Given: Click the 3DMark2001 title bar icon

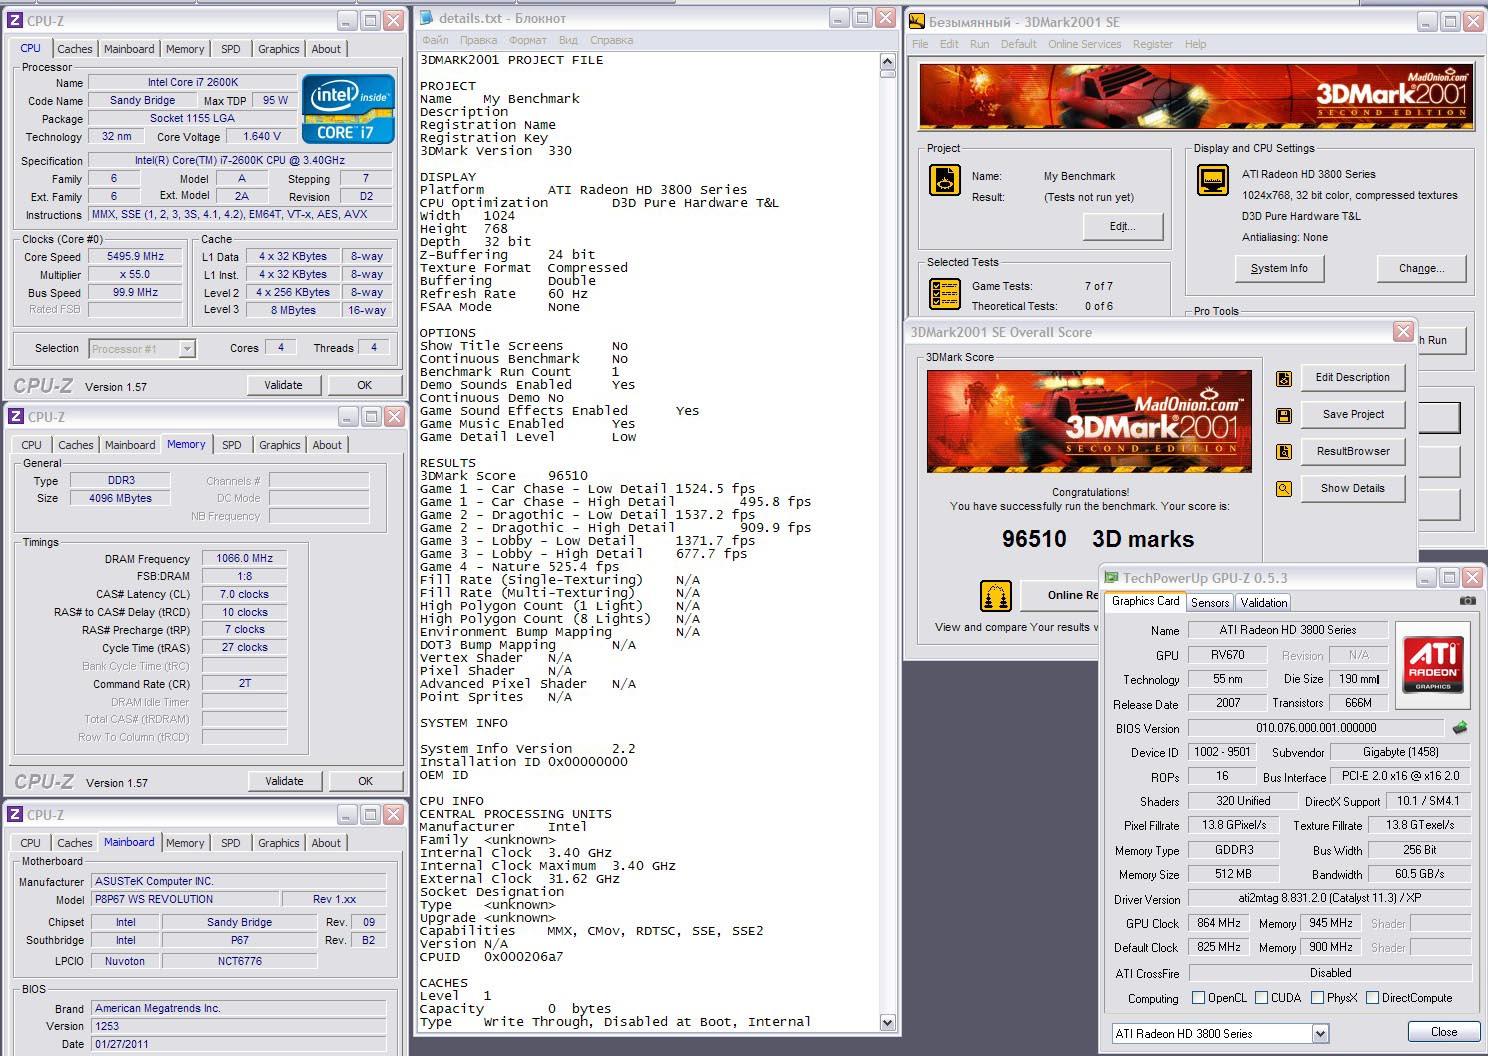Looking at the screenshot, I should tap(917, 20).
